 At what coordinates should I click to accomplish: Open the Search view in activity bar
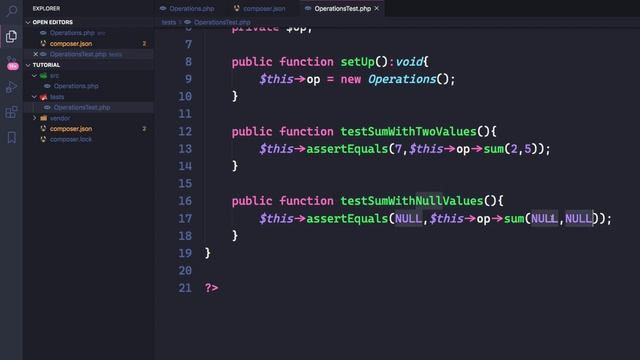[11, 11]
